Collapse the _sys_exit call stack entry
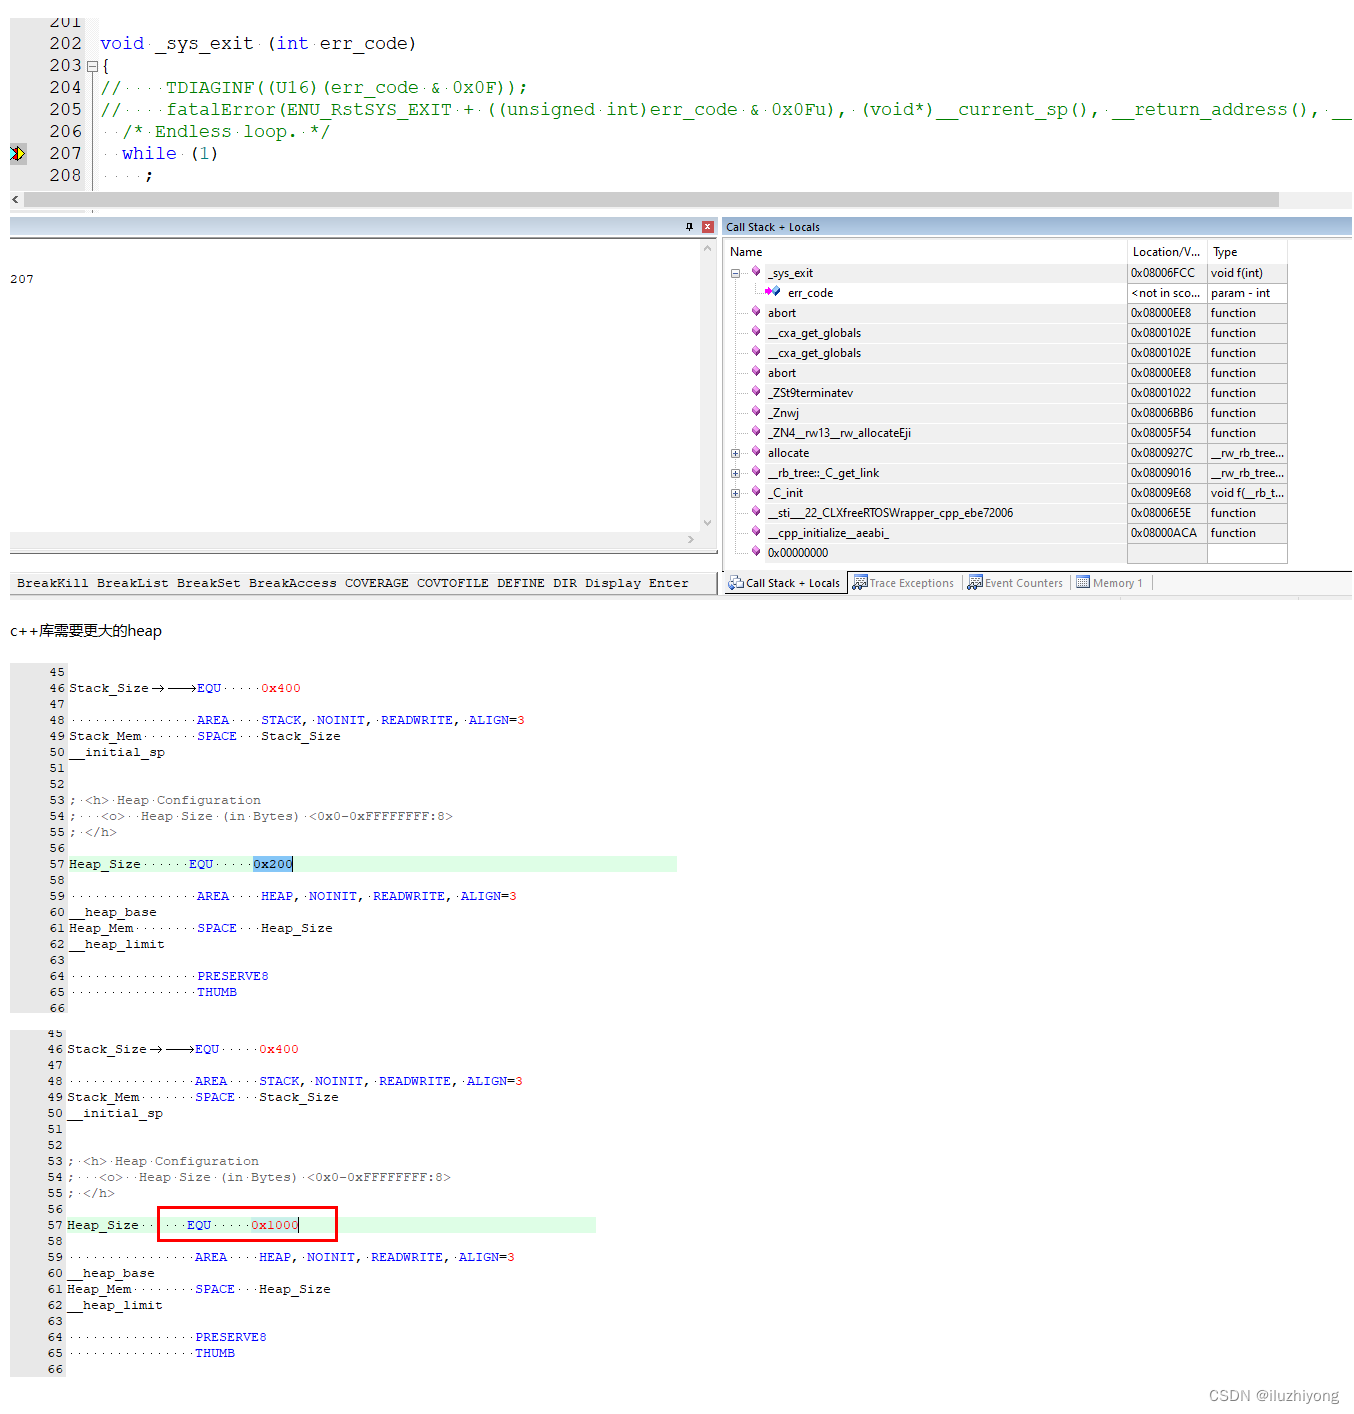 (x=736, y=272)
